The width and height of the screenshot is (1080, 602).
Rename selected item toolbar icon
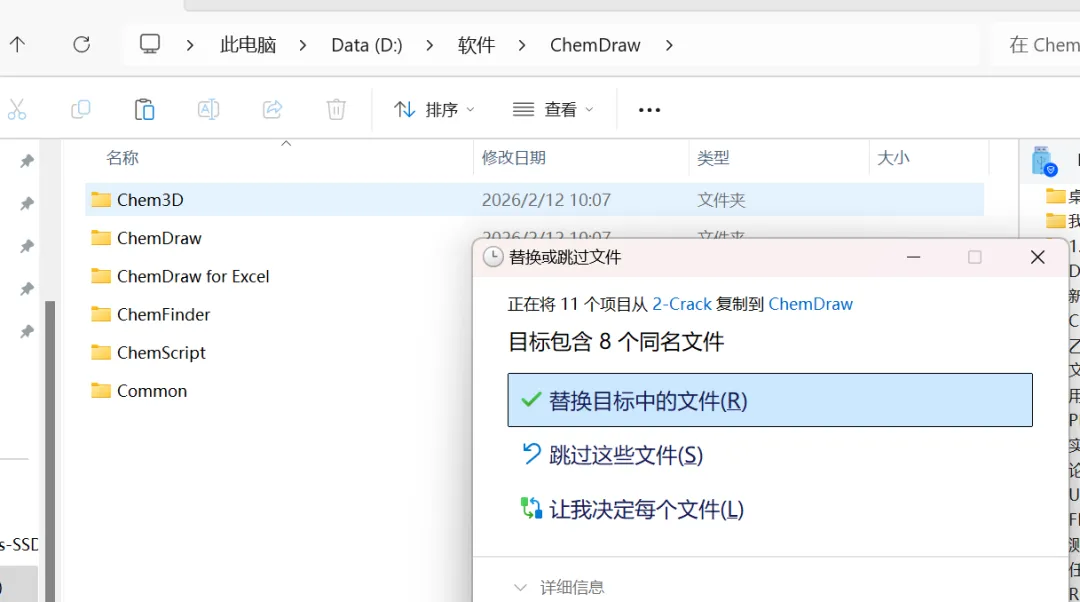coord(208,109)
